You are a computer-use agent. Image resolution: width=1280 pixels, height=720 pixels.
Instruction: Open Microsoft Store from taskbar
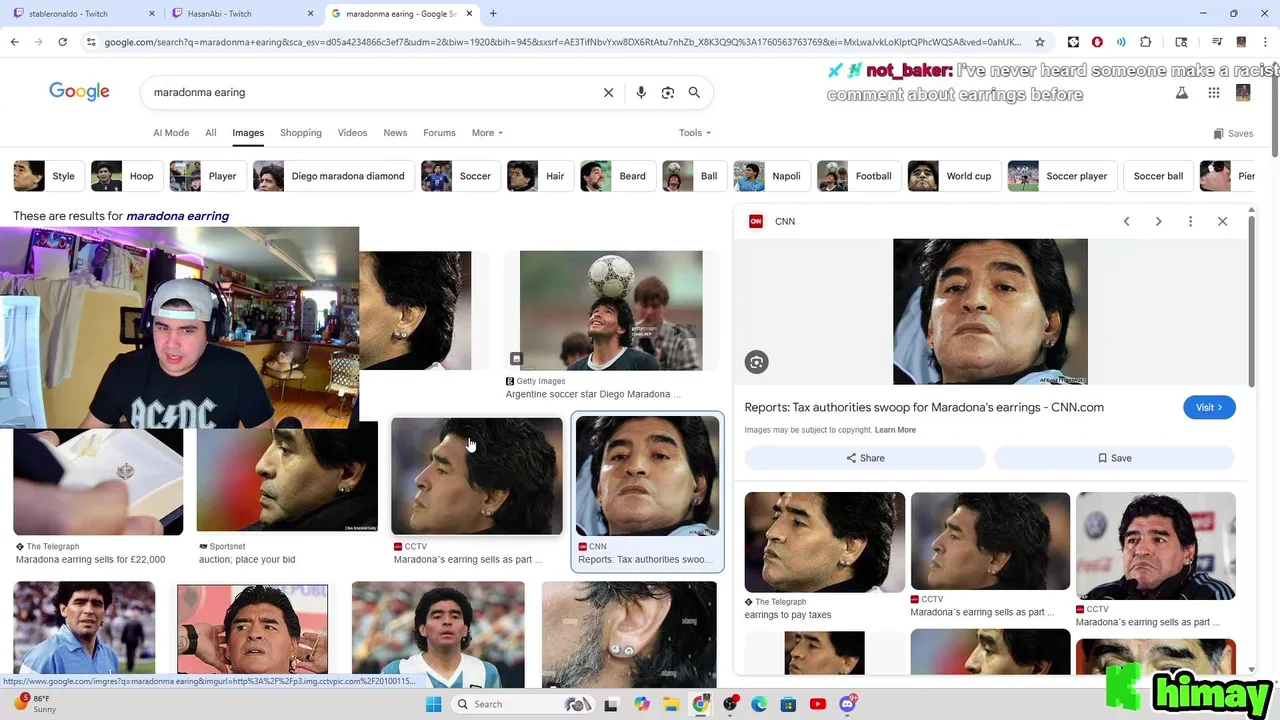788,704
